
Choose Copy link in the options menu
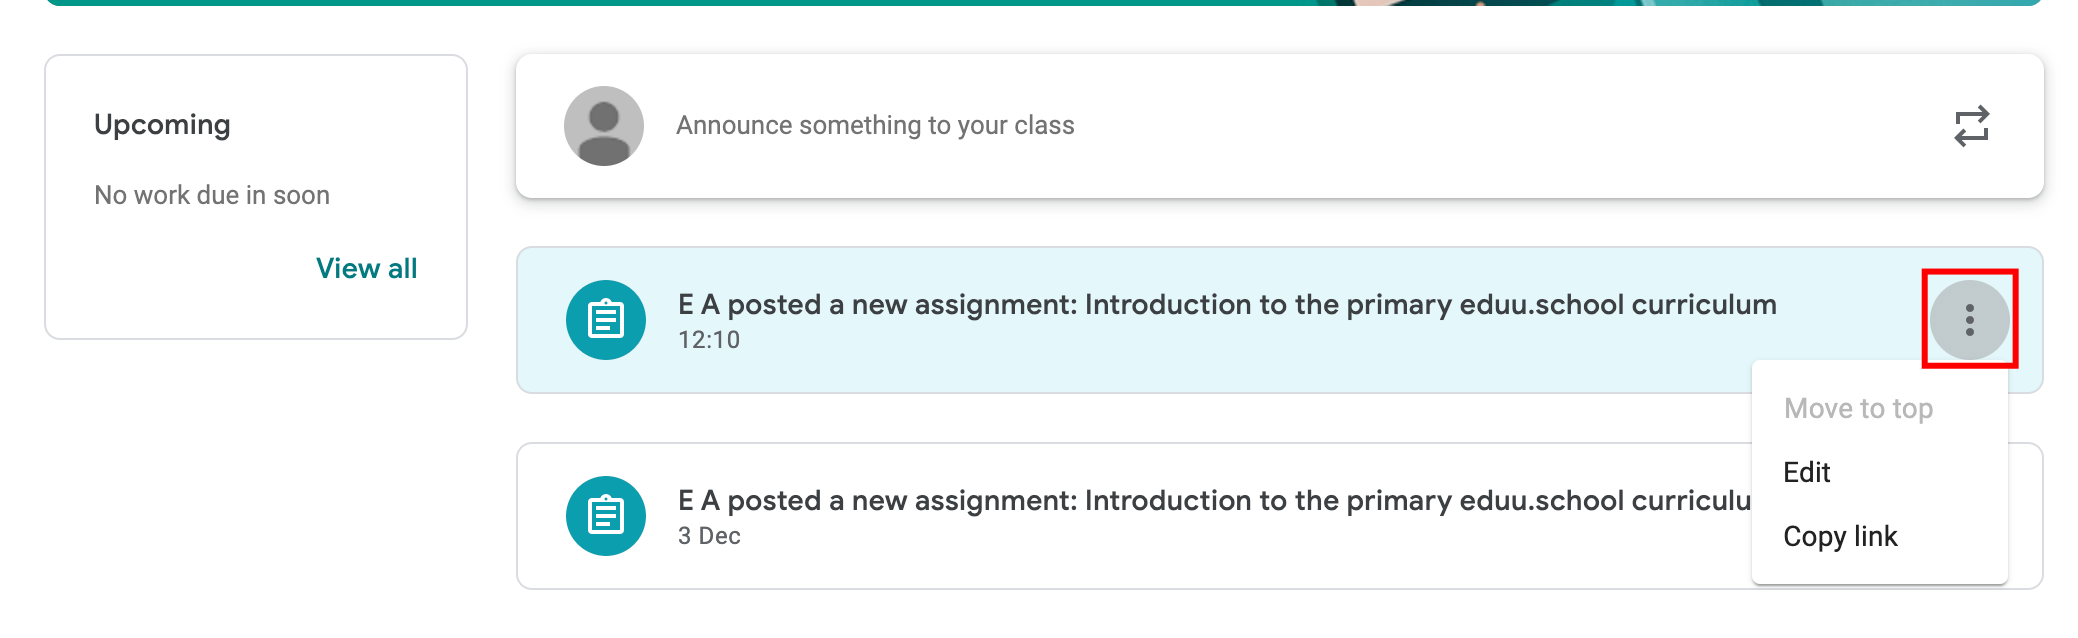(1839, 536)
